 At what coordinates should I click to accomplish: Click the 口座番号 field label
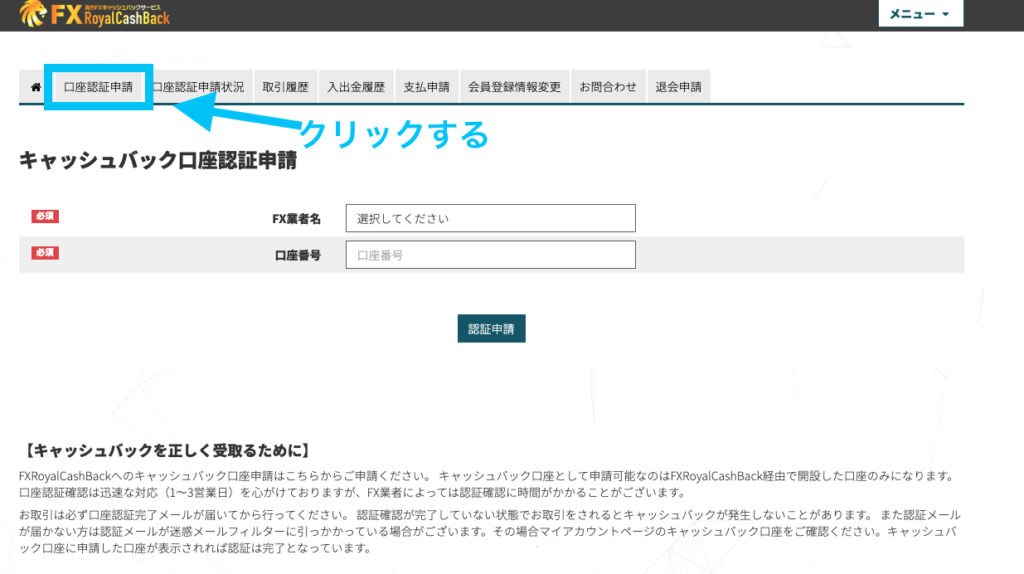pos(297,256)
